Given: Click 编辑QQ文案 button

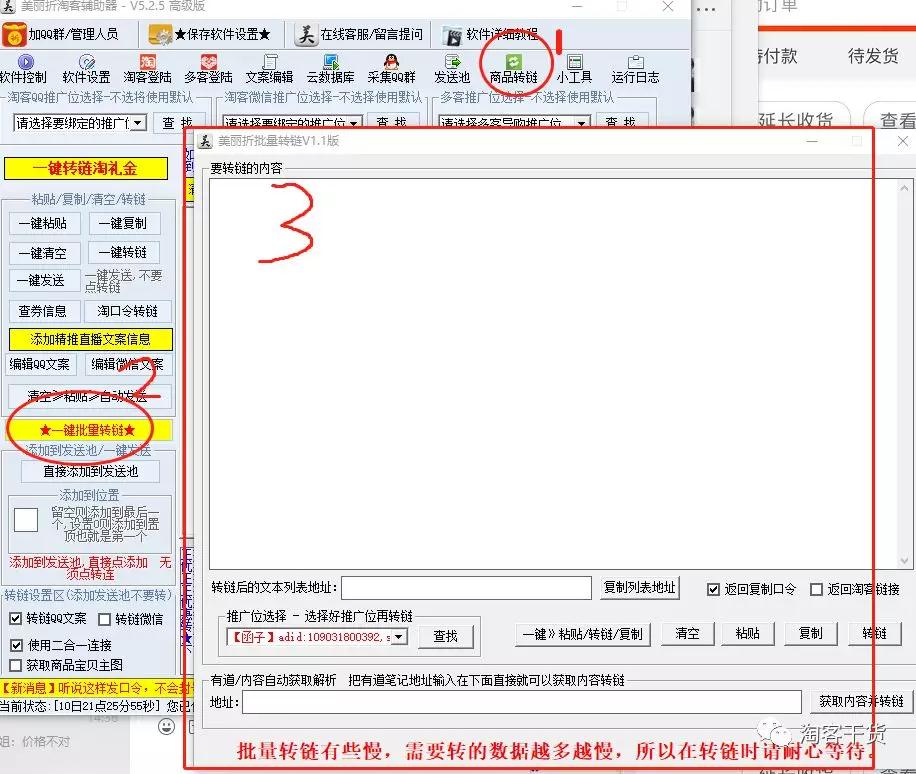Looking at the screenshot, I should point(40,365).
